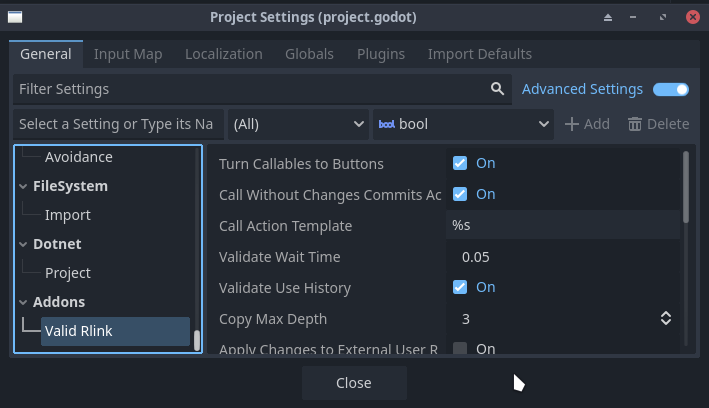The image size is (709, 408).
Task: Uncheck Validate Use History
Action: coord(460,287)
